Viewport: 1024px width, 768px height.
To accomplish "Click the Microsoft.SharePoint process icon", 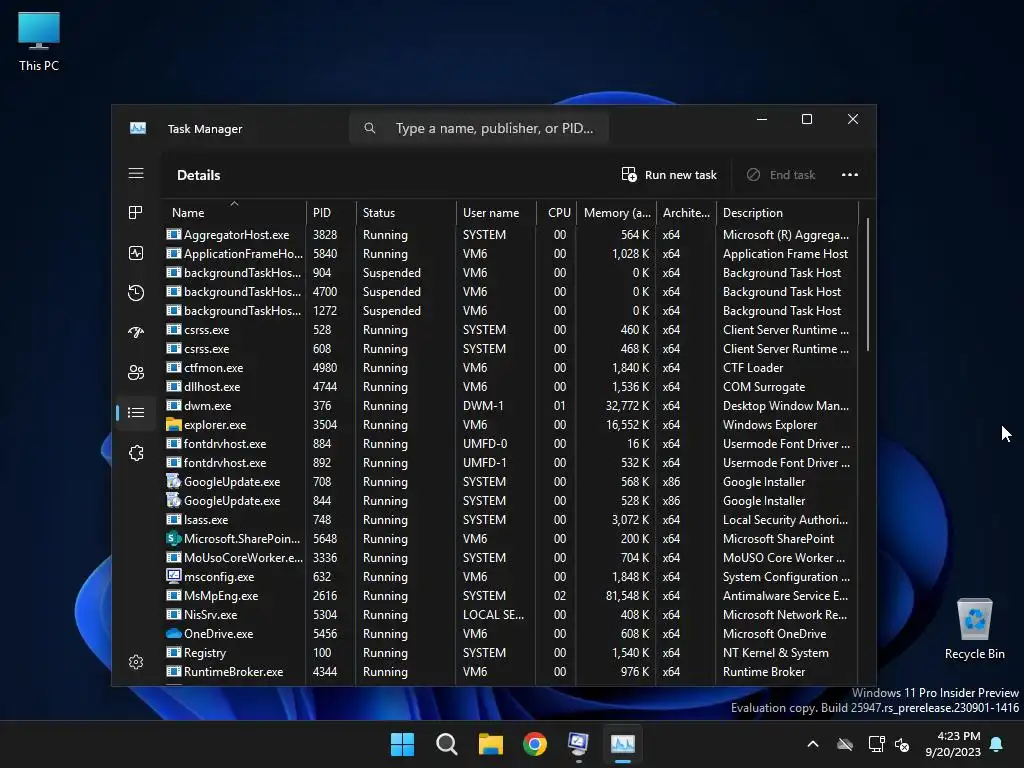I will 173,539.
